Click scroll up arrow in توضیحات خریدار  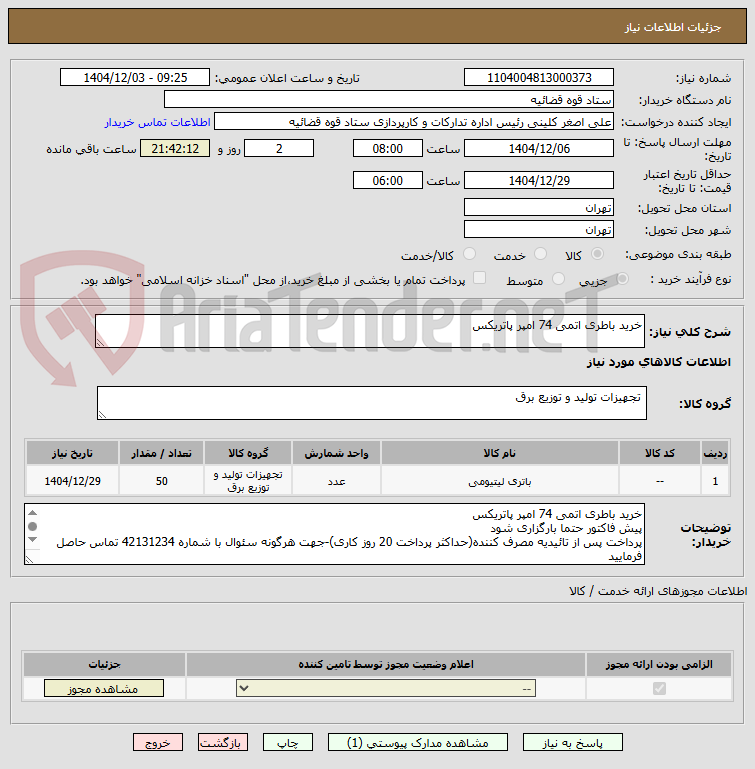32,513
